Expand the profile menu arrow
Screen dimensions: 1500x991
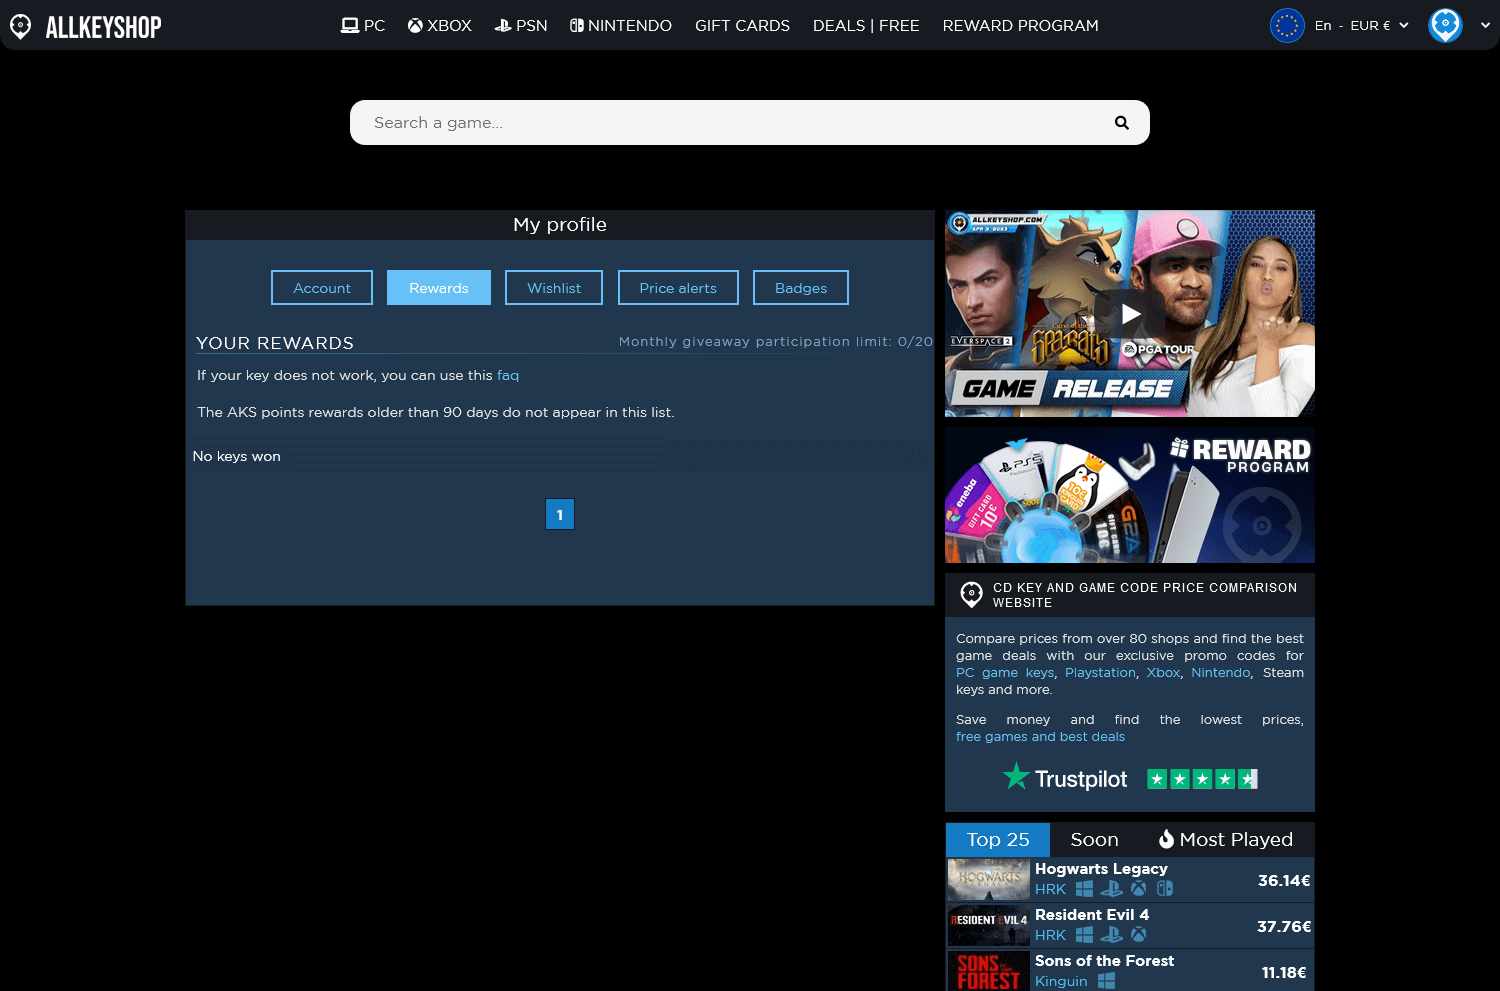(x=1485, y=26)
